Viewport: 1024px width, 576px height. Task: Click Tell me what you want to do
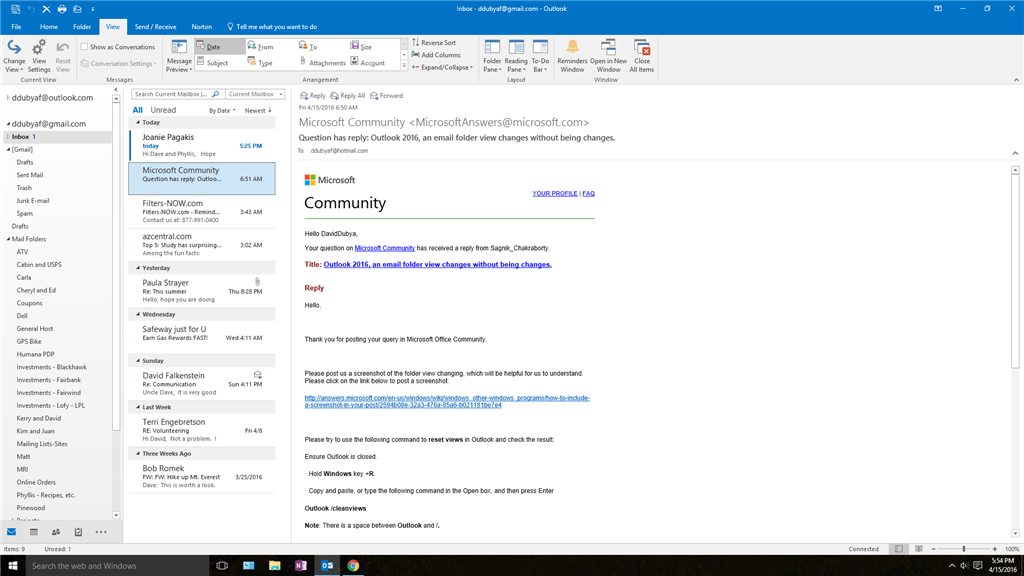[x=272, y=27]
